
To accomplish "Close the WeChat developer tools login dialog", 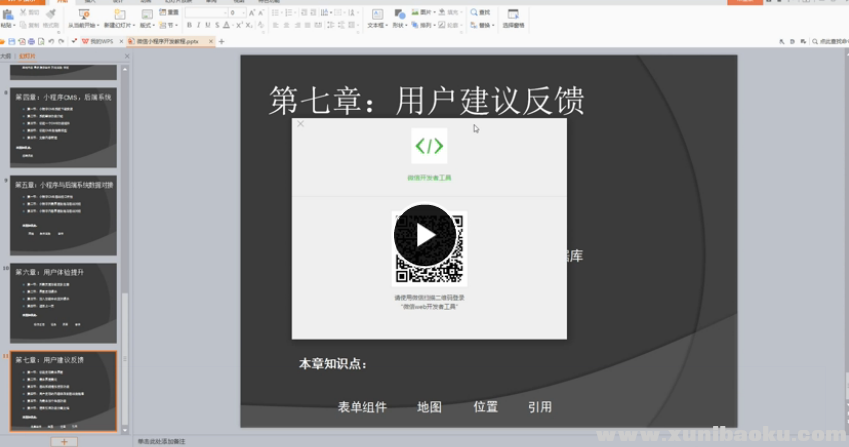I will click(300, 124).
